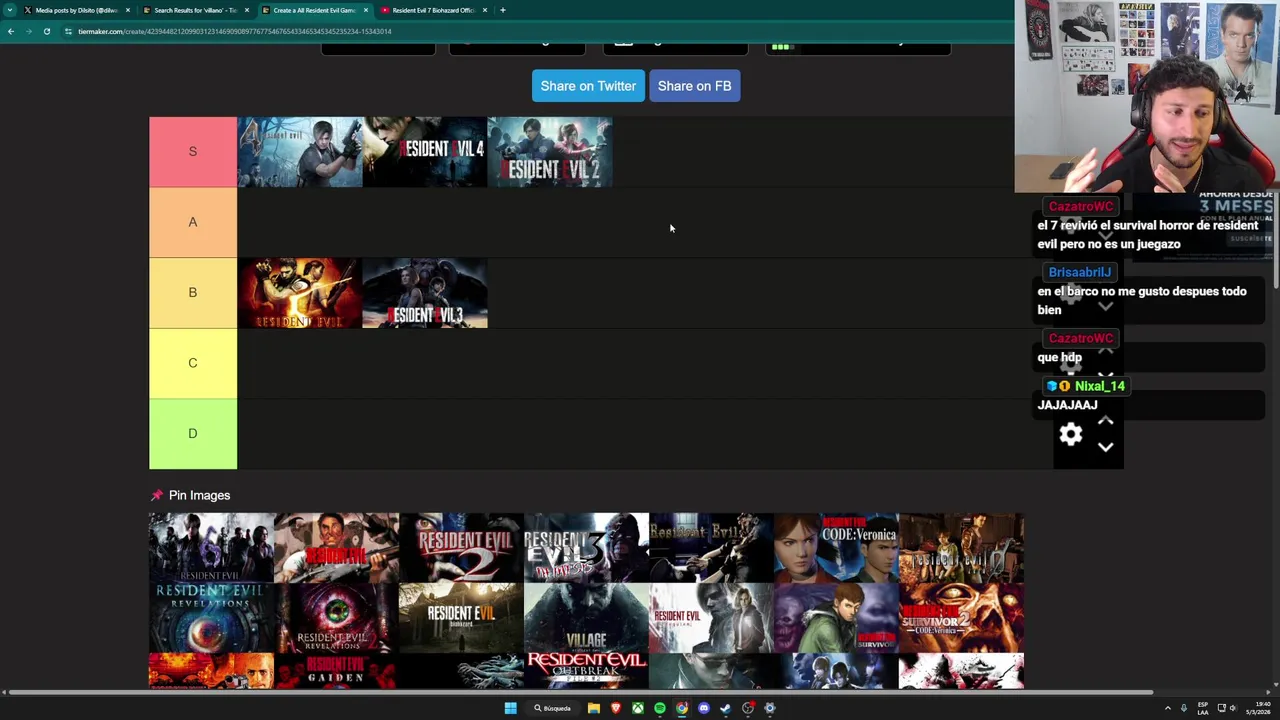Switch to Search Results for 'villano' tab
The image size is (1280, 720).
click(195, 10)
